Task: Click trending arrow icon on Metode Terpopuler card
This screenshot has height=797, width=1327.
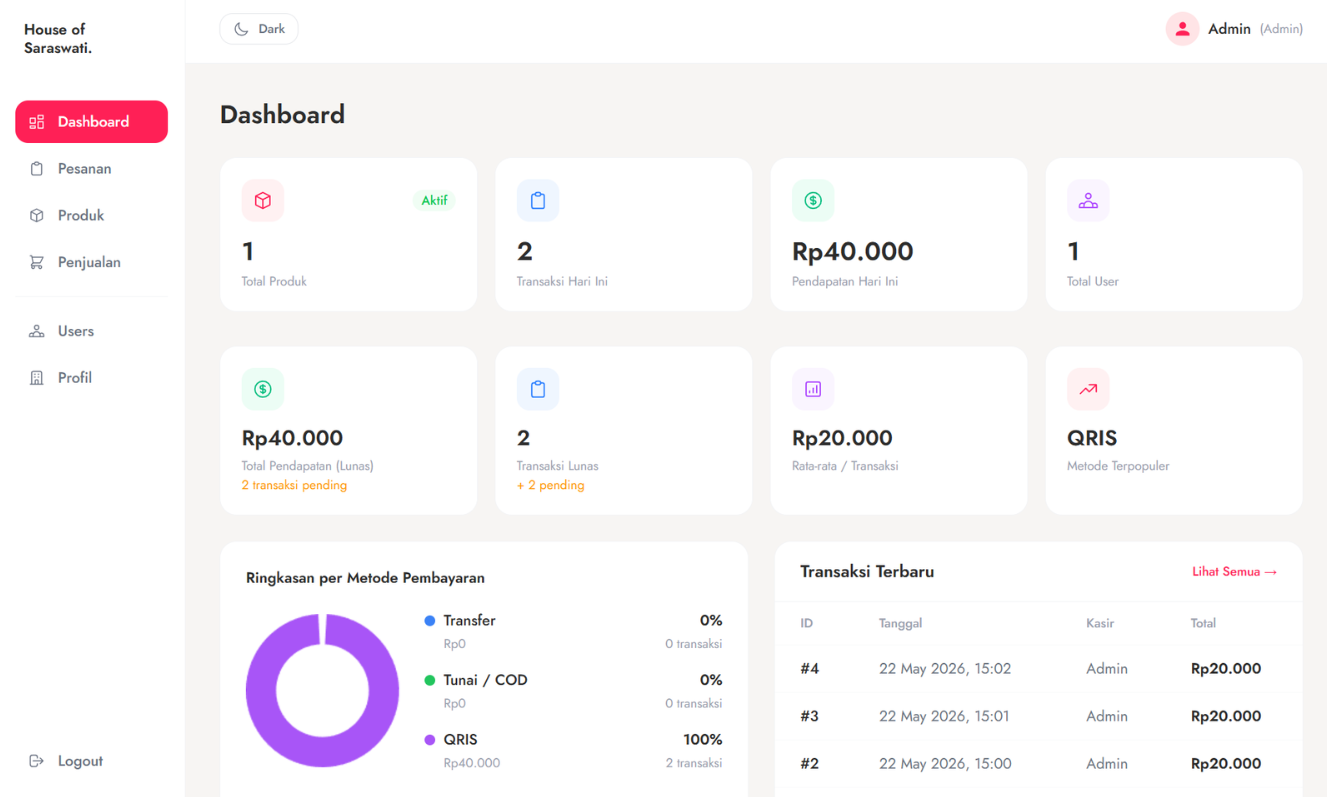Action: [1088, 389]
